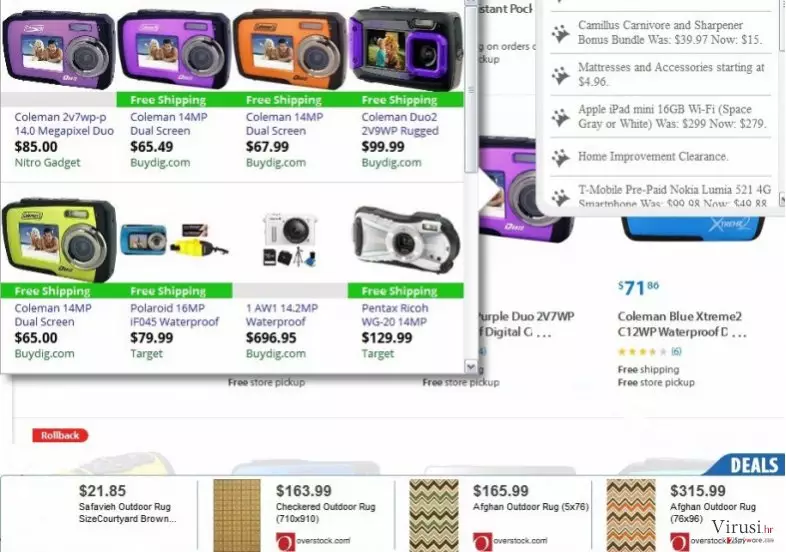Click the Checkered Outdoor Rug thumbnail
This screenshot has height=552, width=786.
(x=237, y=515)
